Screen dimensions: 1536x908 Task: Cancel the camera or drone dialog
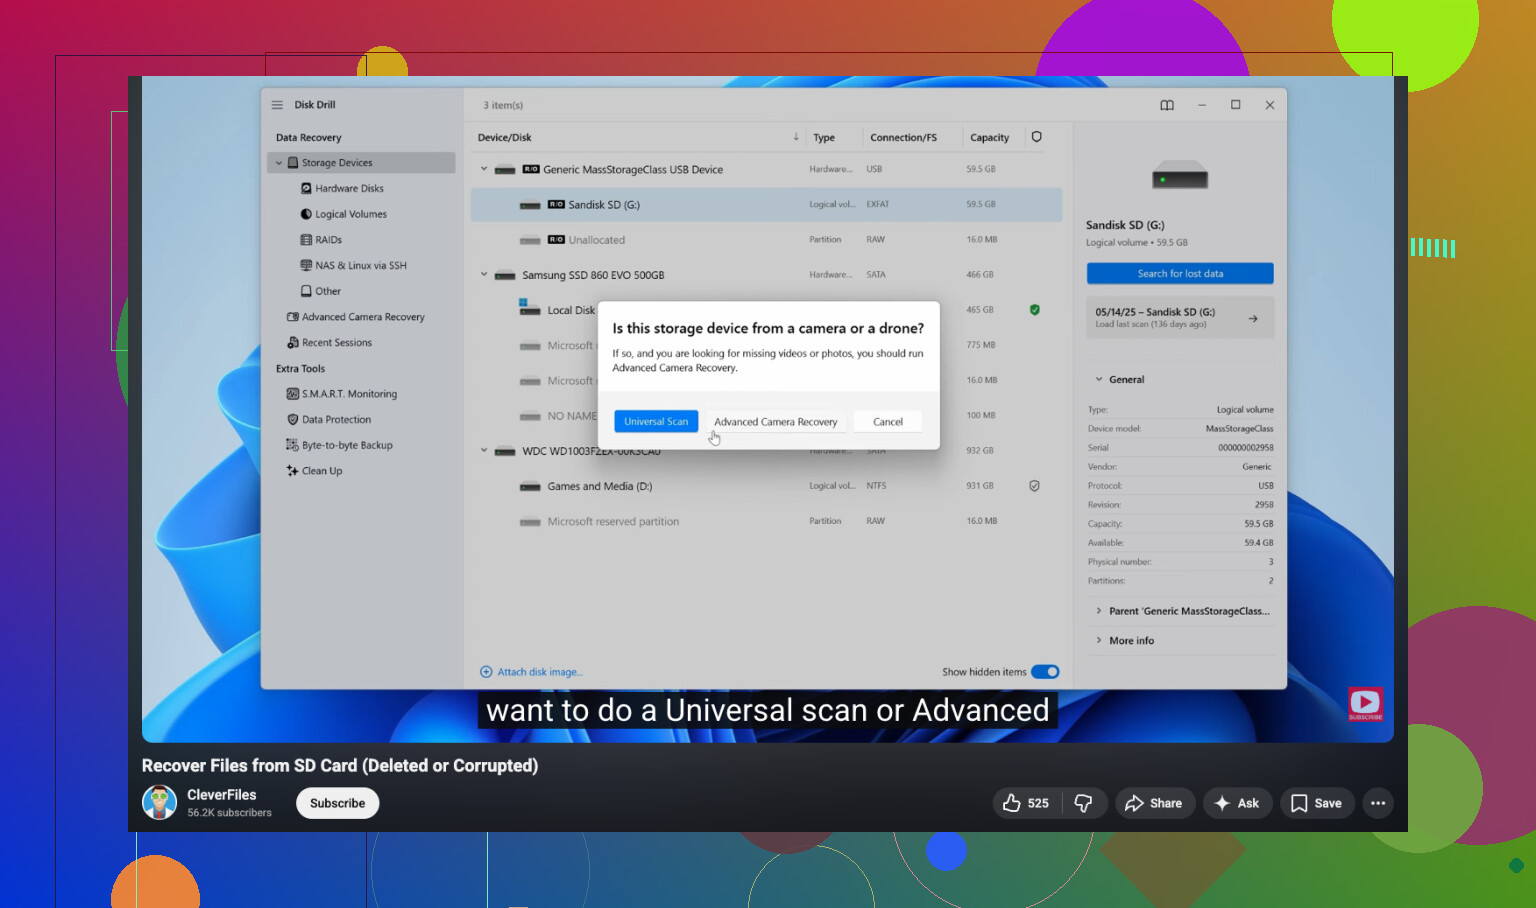point(888,422)
